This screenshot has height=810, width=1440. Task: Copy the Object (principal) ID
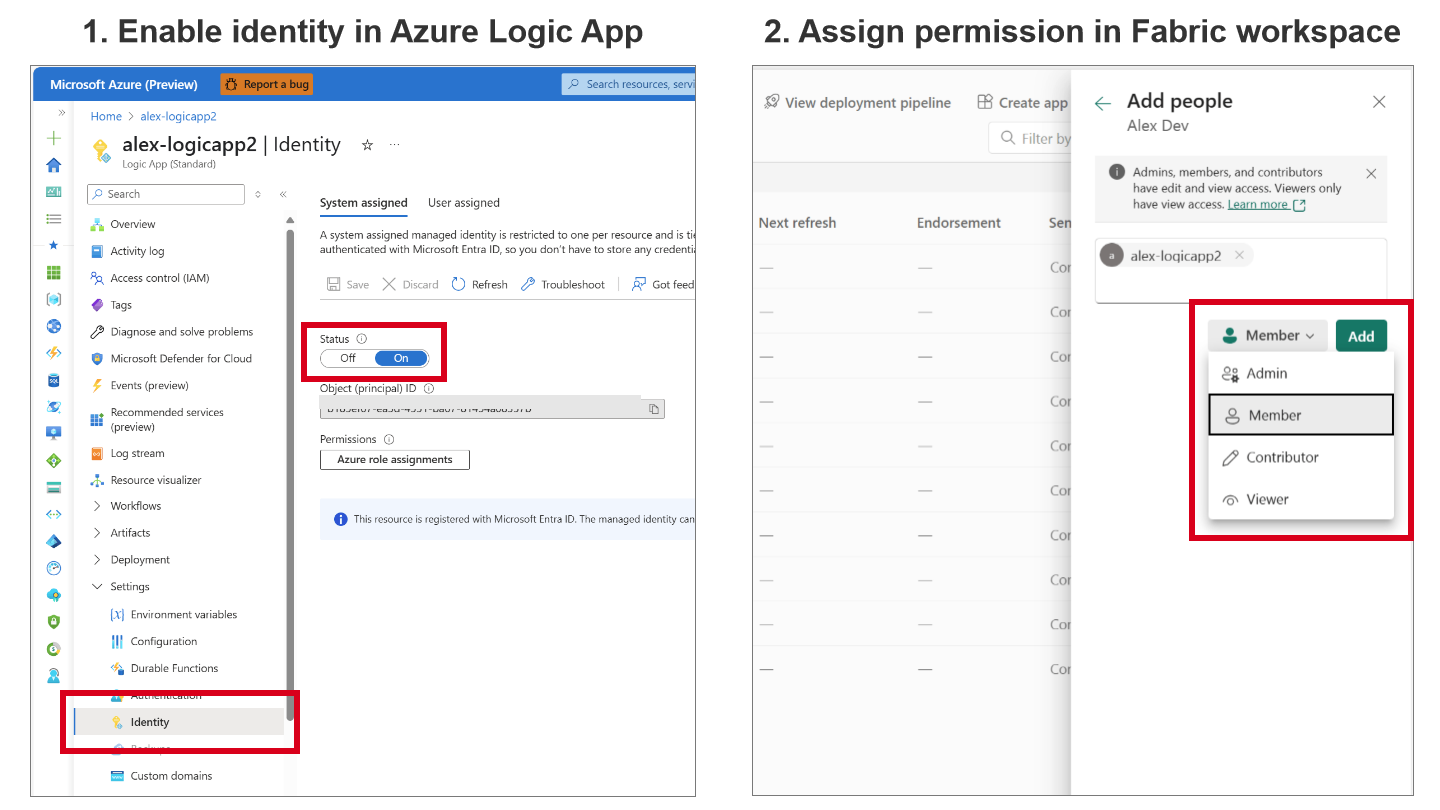point(654,409)
